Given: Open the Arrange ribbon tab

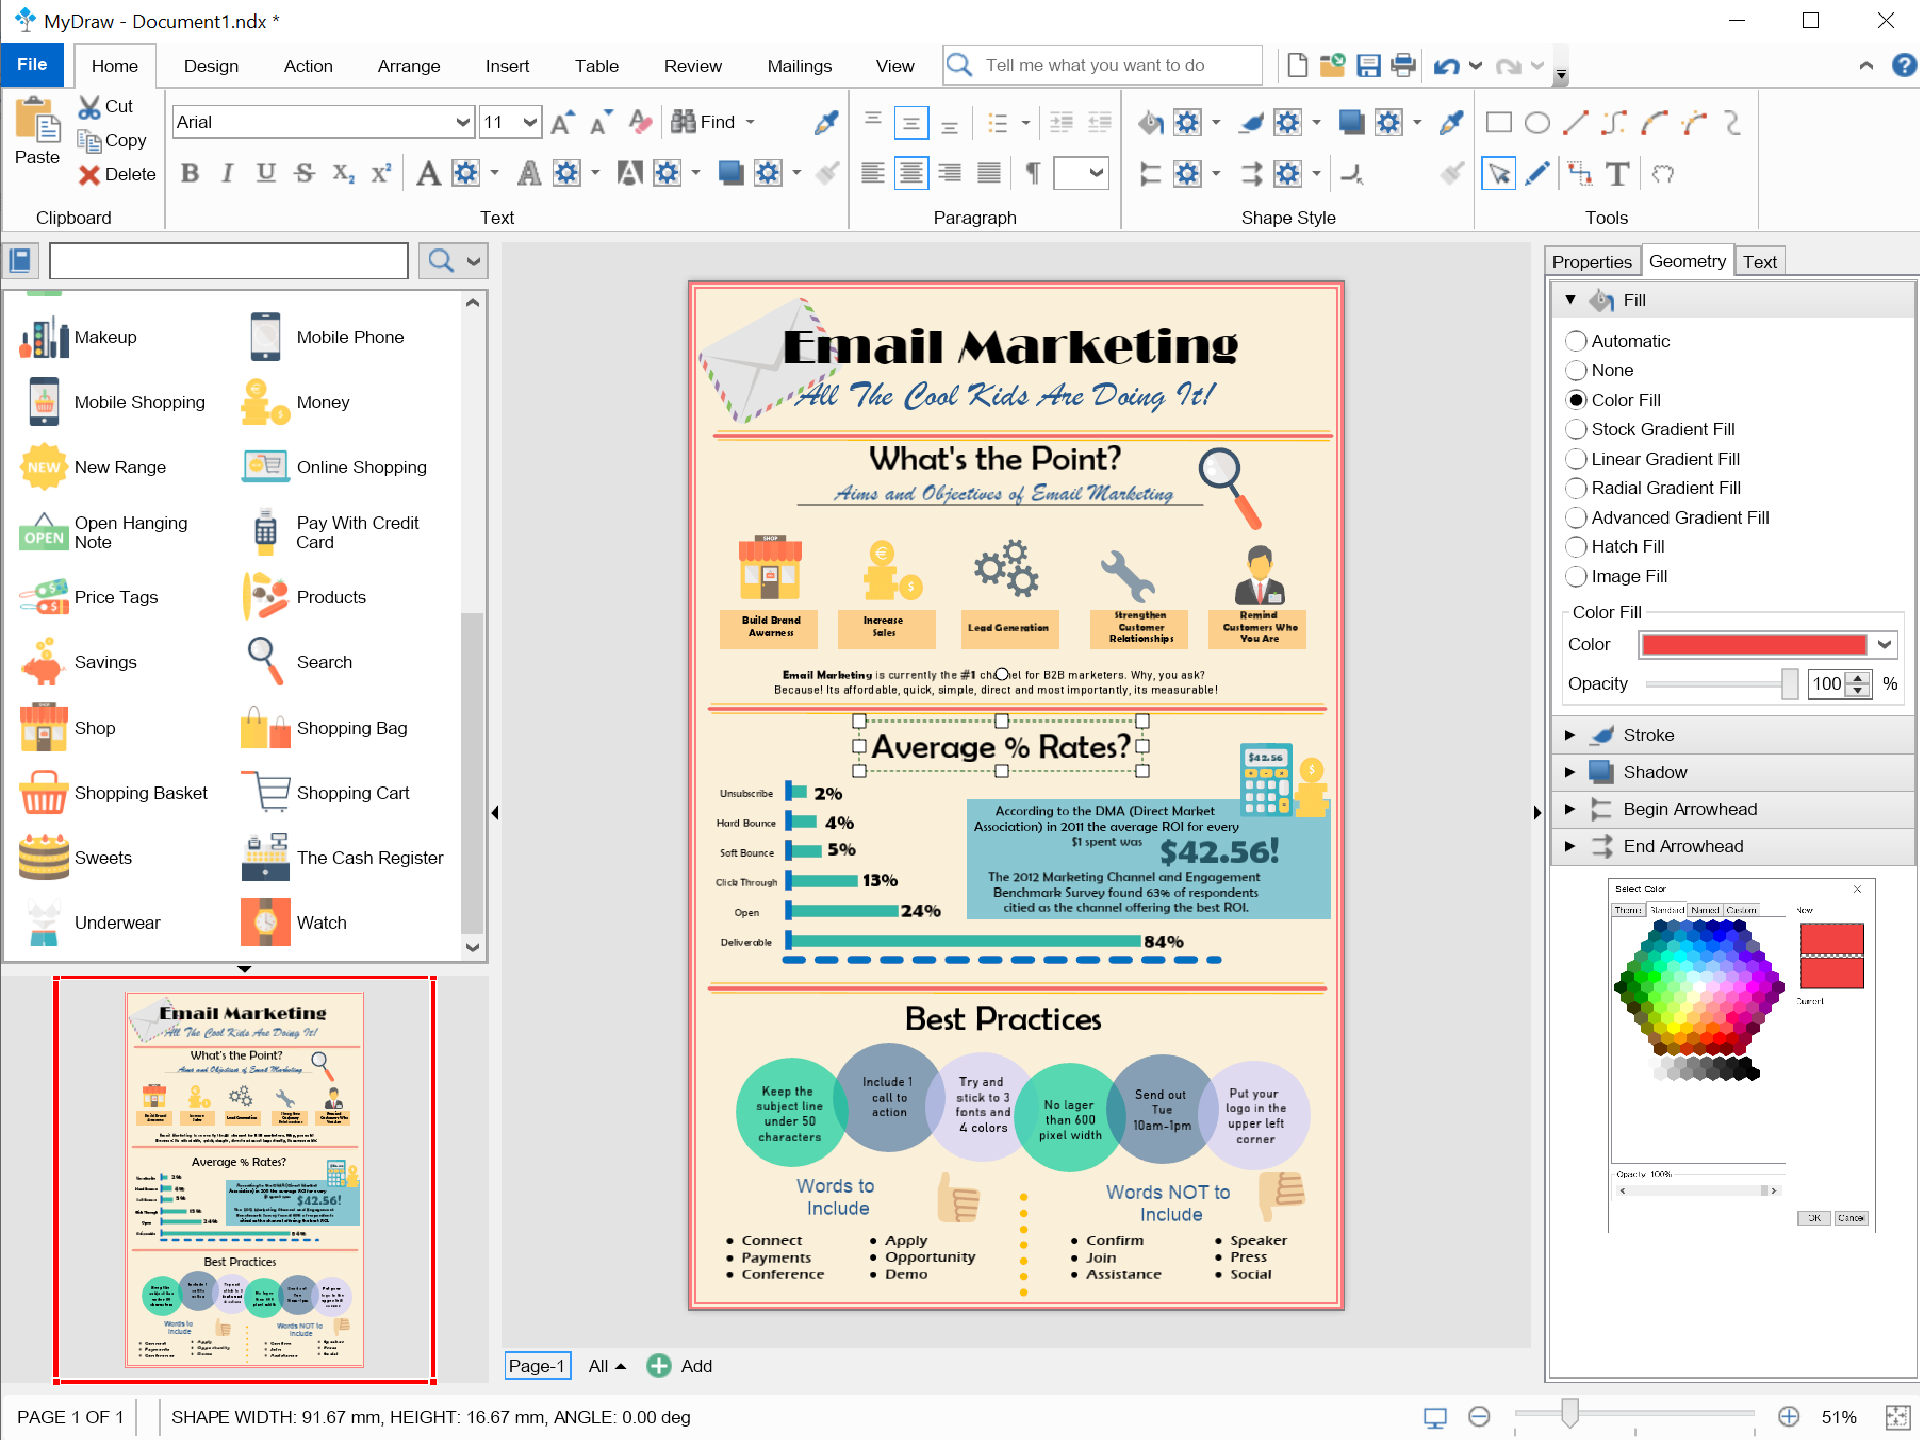Looking at the screenshot, I should pyautogui.click(x=408, y=66).
